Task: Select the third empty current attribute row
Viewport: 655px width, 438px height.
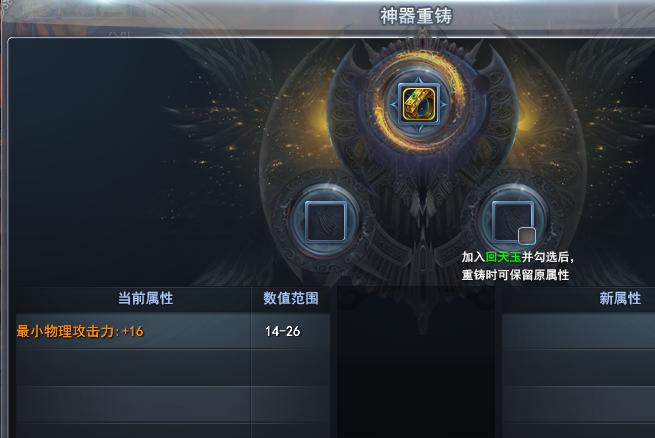Action: pyautogui.click(x=134, y=405)
